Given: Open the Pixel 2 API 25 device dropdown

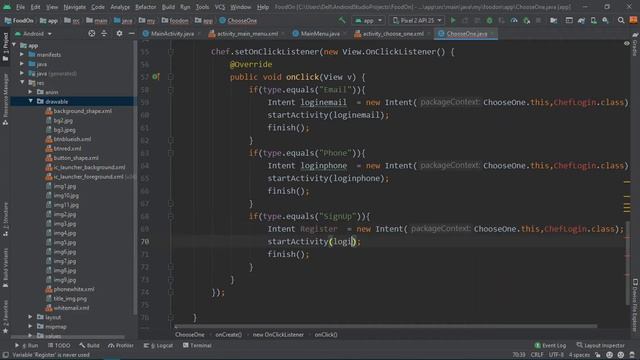Looking at the screenshot, I should point(416,20).
